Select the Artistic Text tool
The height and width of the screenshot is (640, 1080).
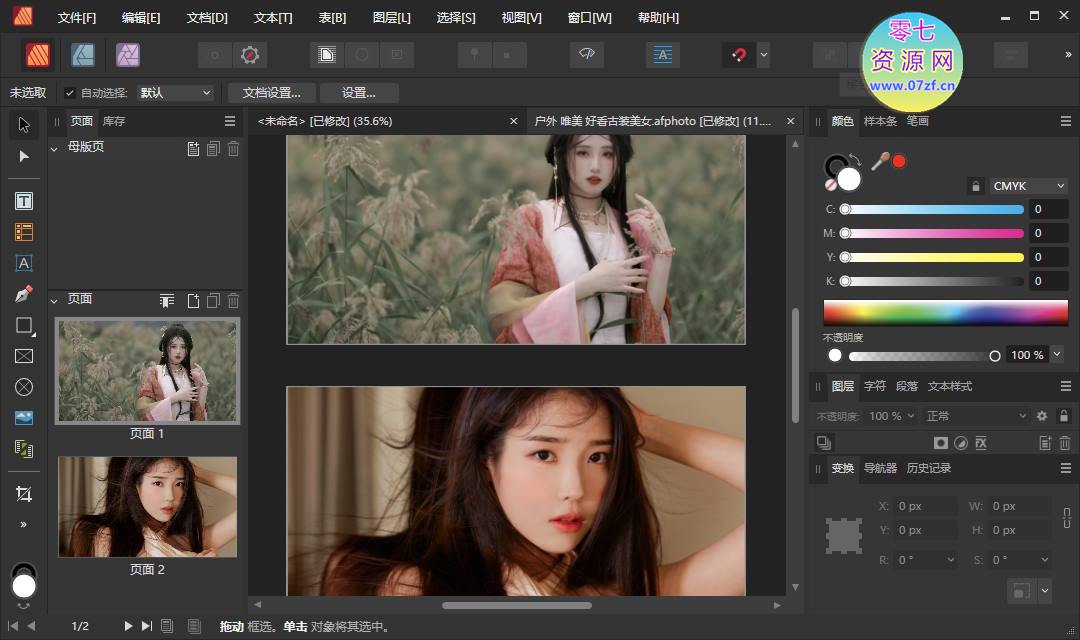click(24, 263)
